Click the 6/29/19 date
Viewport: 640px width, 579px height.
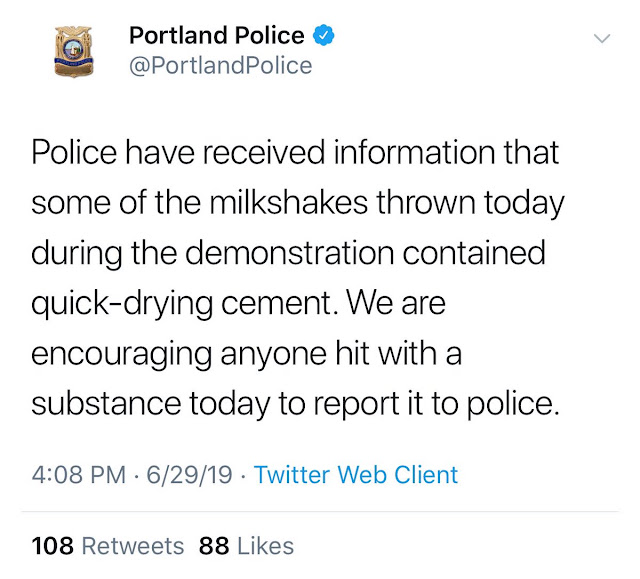point(189,475)
